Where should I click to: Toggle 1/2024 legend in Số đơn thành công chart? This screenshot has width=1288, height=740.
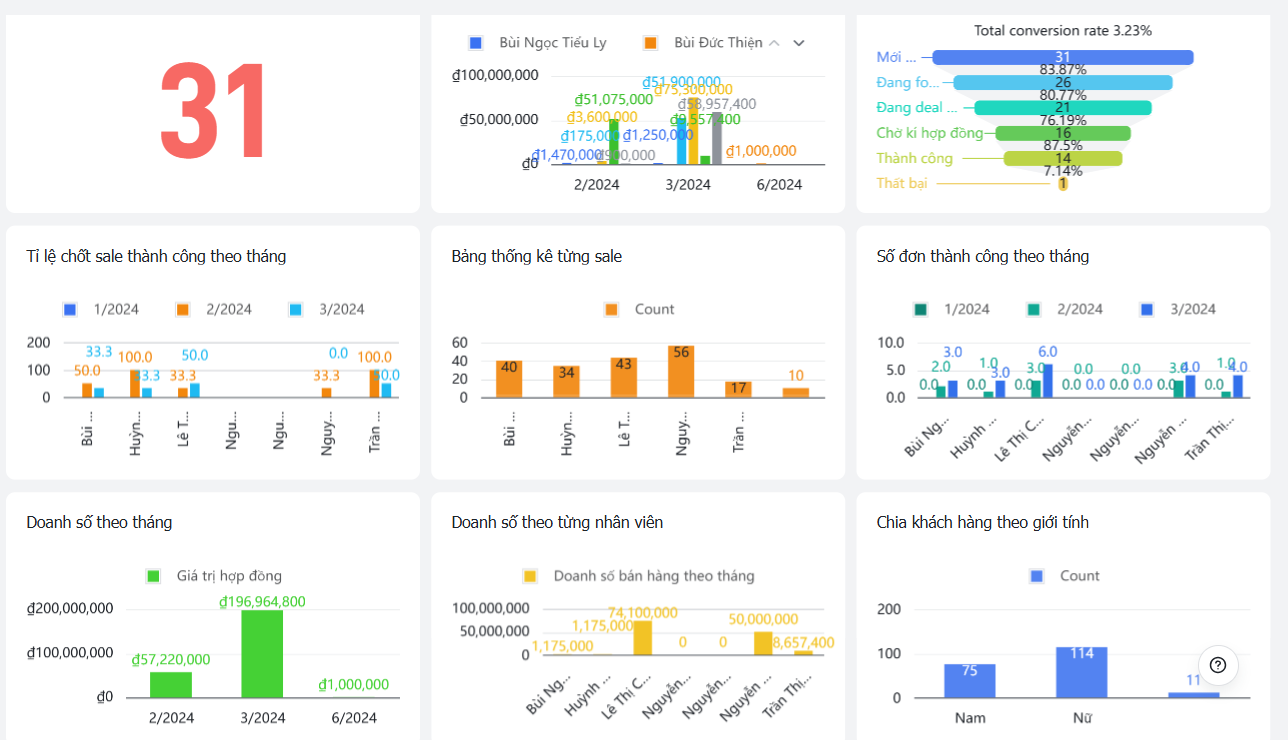click(x=951, y=309)
